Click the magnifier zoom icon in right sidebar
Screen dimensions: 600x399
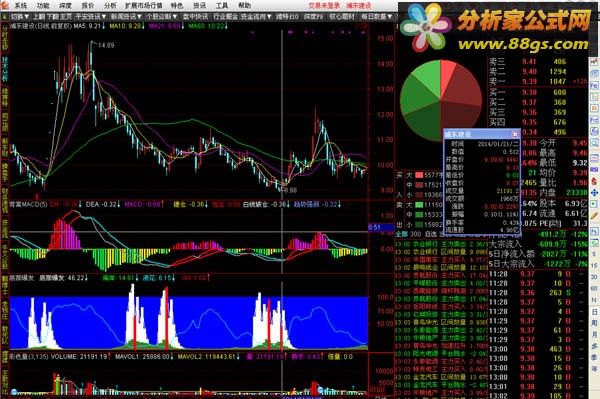pyautogui.click(x=594, y=142)
